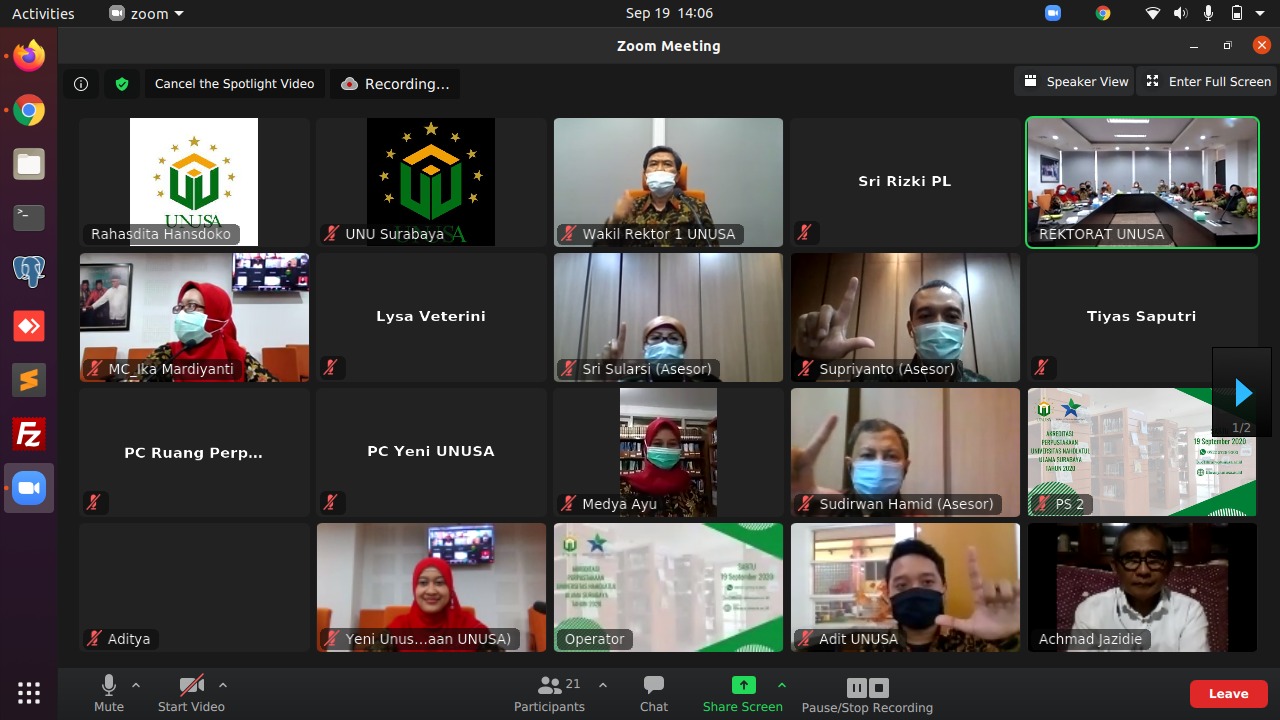Screen dimensions: 1280x720
Task: Go to the next page of participants
Action: click(x=1242, y=392)
